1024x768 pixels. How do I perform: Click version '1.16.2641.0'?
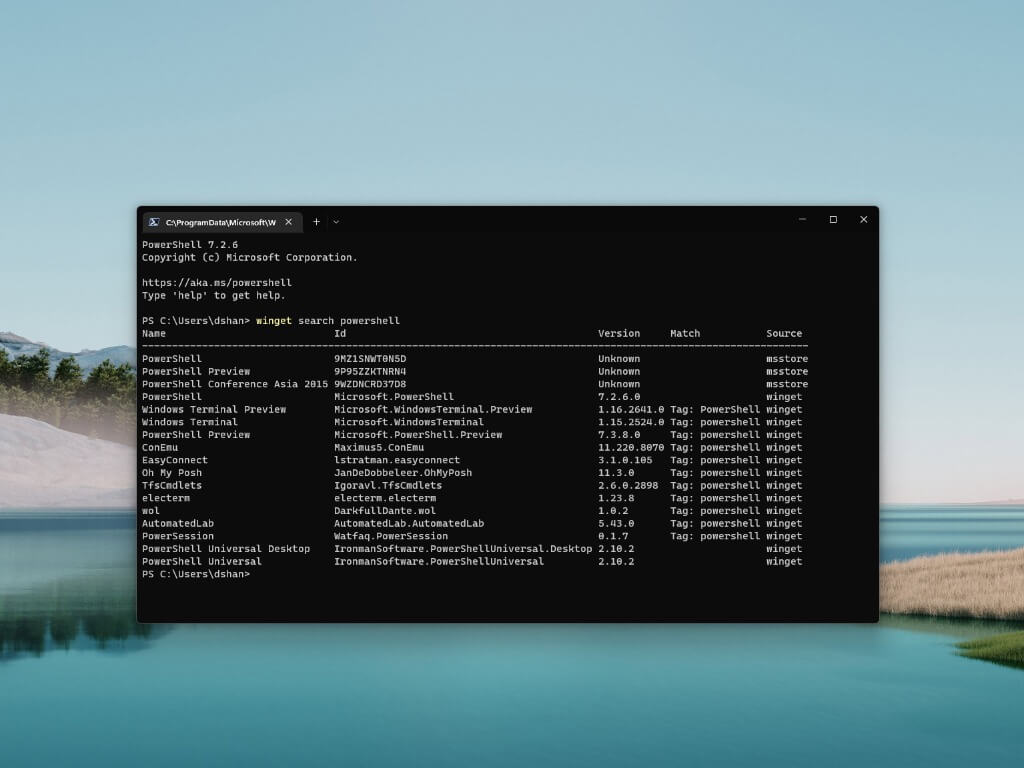coord(631,409)
